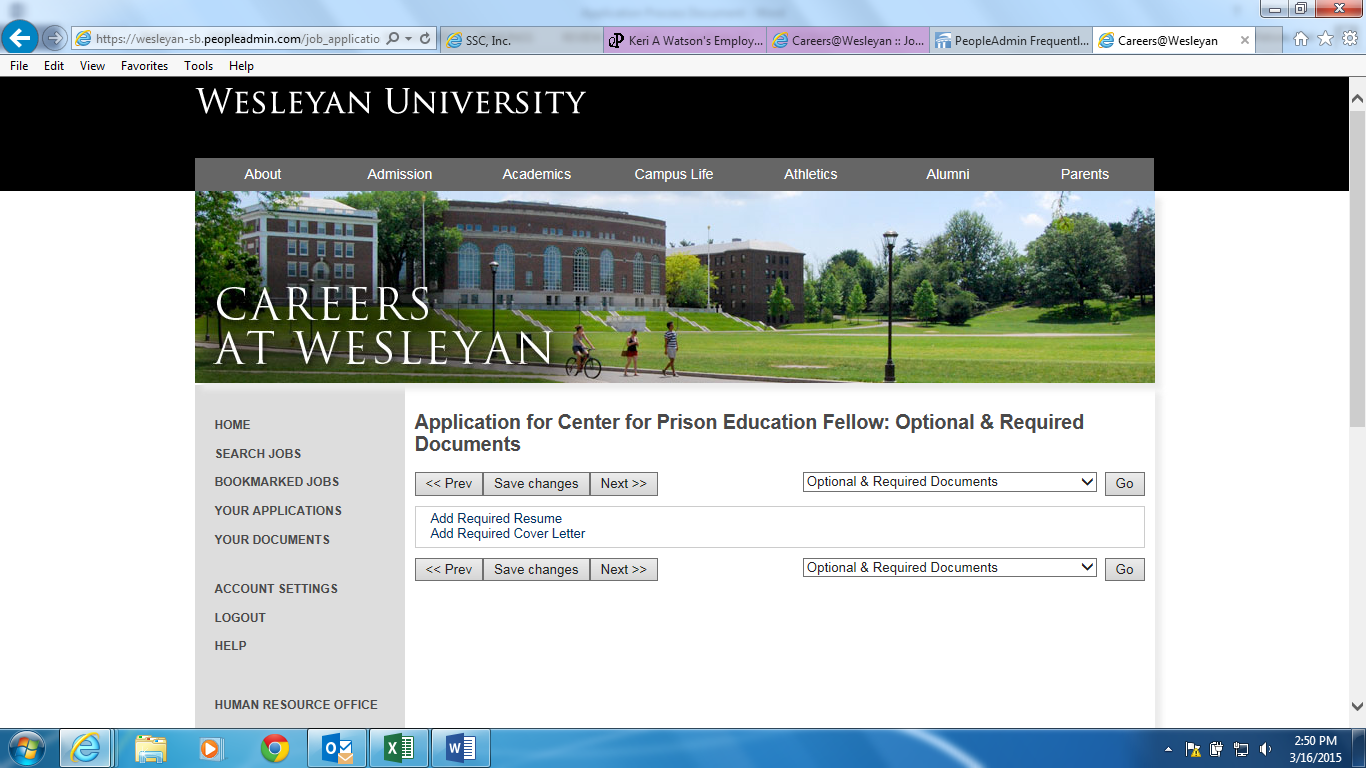Close the active Careers@Wesleyan tab

click(1245, 41)
